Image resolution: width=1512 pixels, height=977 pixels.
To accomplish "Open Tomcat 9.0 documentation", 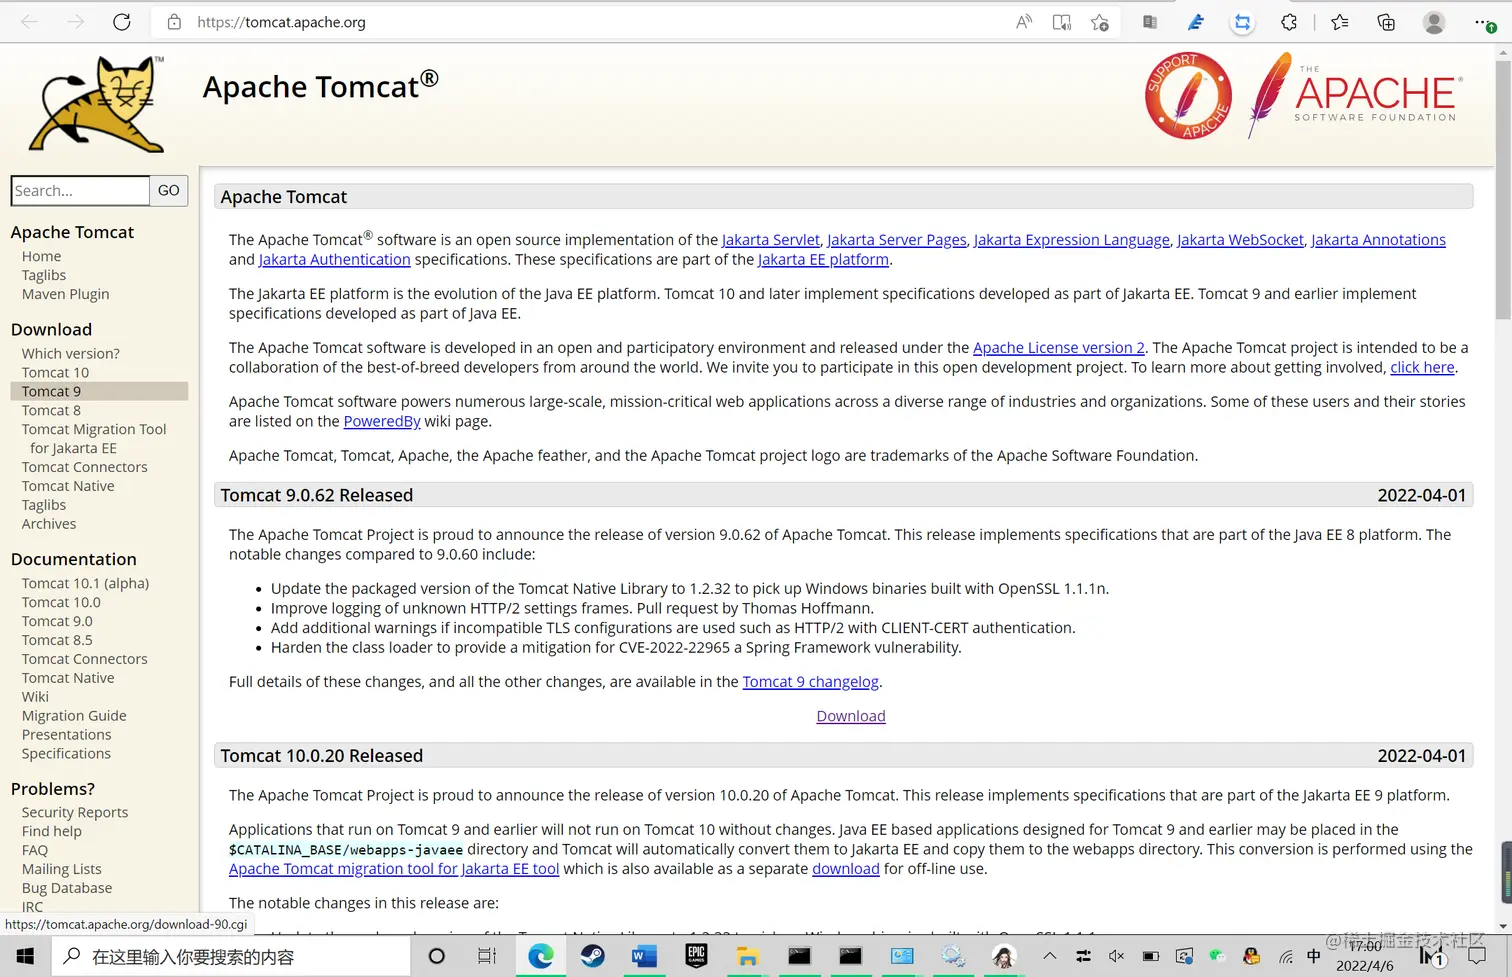I will tap(57, 621).
